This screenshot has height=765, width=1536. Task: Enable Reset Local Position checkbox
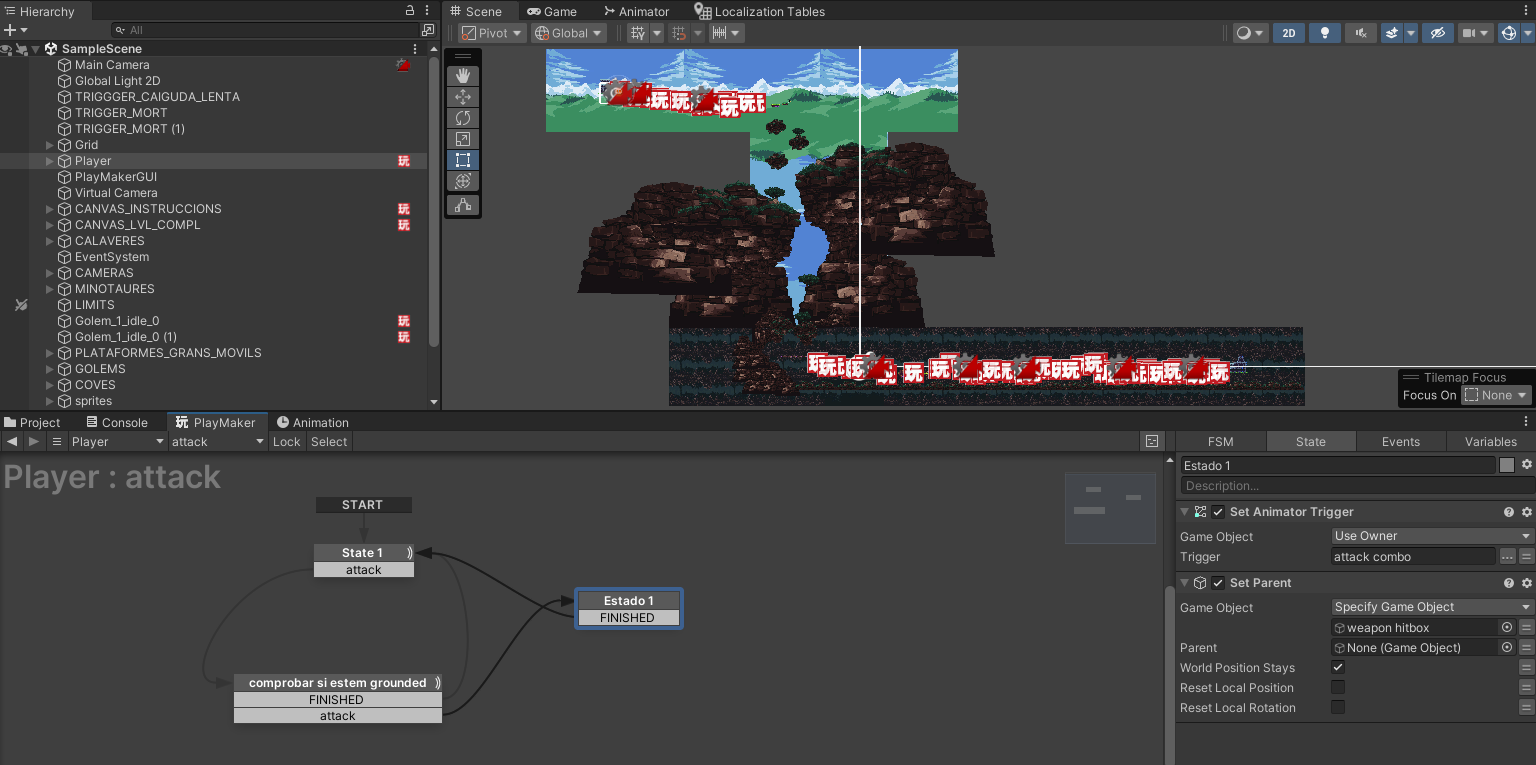(x=1338, y=687)
